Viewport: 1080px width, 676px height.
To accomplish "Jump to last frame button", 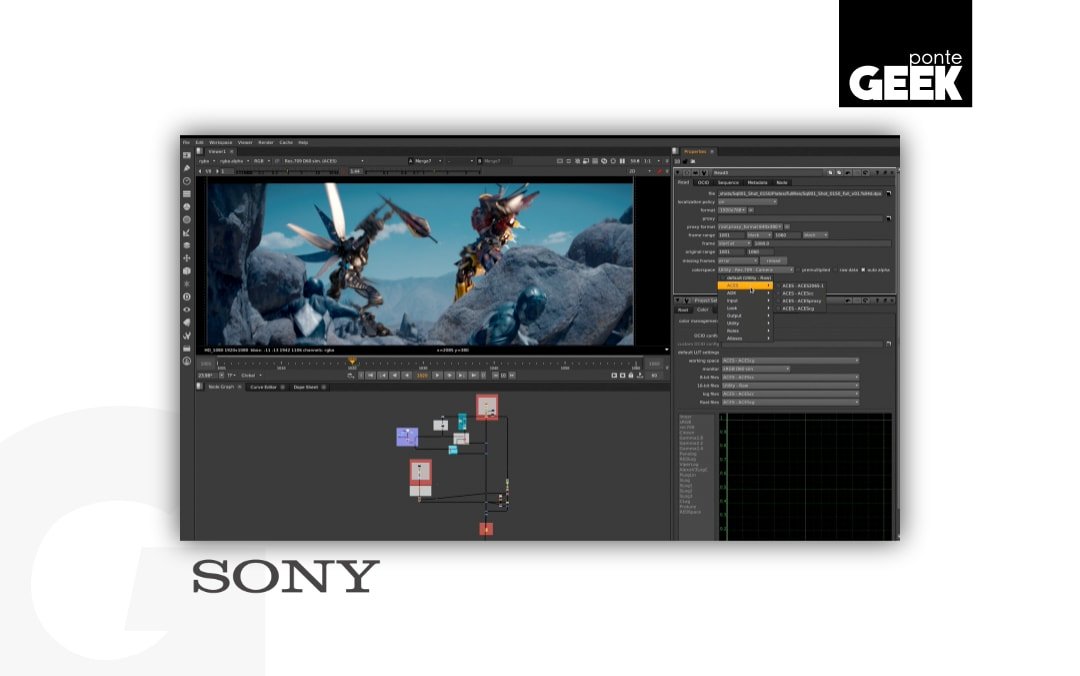I will [474, 376].
